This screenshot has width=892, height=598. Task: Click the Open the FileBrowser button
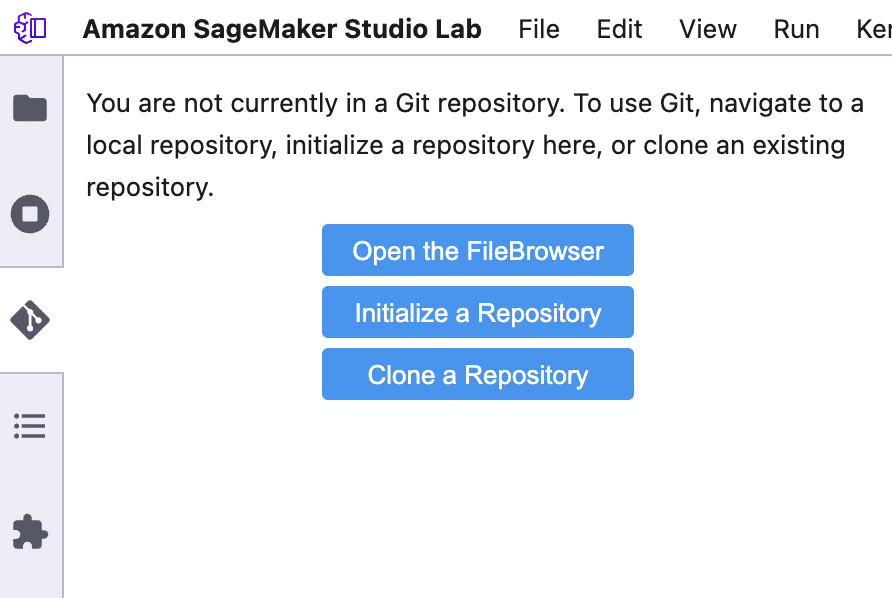point(478,250)
